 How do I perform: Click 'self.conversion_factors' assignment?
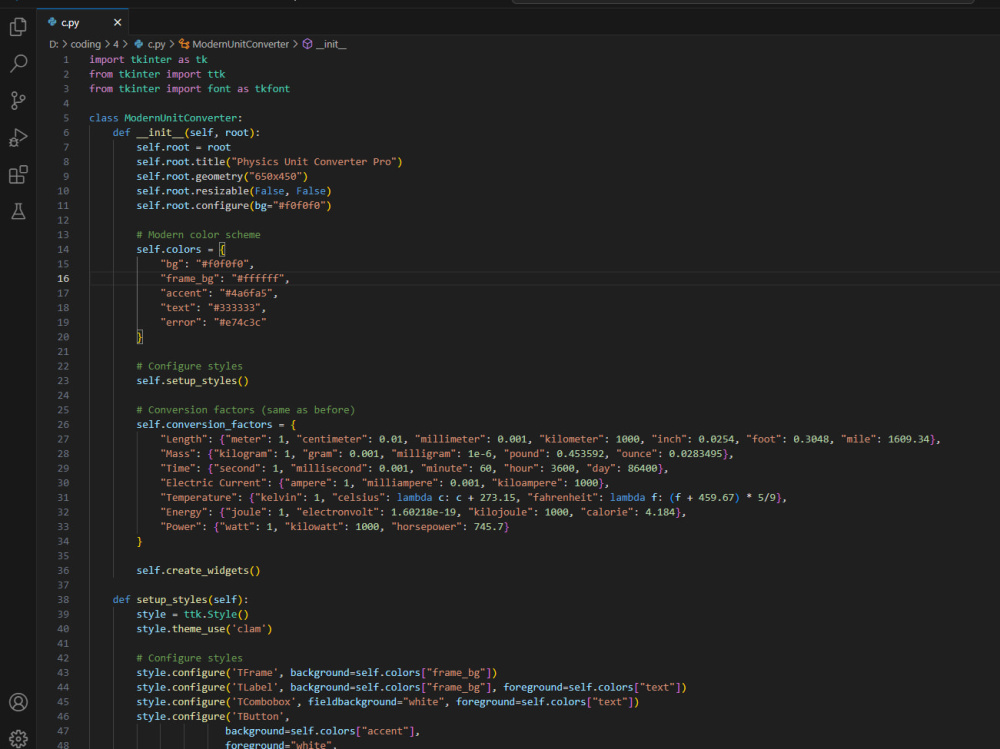point(204,424)
